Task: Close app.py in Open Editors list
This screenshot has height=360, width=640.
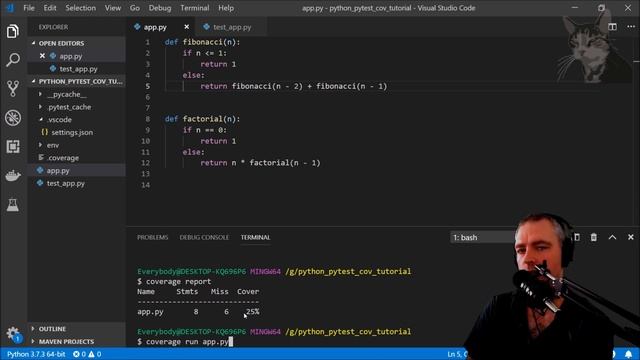Action: [x=42, y=56]
